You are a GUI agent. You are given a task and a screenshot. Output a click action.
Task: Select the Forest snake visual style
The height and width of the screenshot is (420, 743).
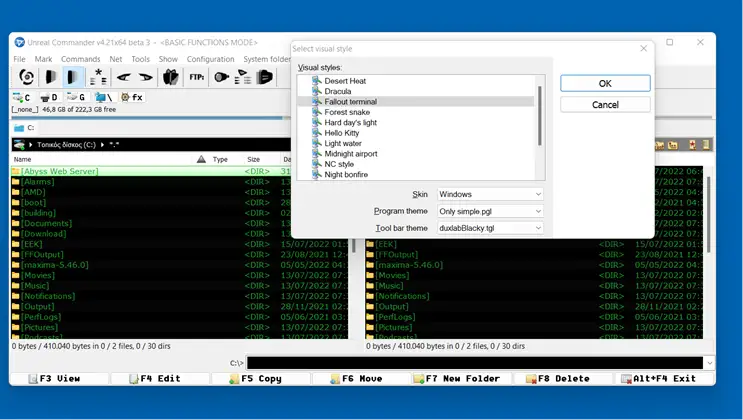pos(347,112)
